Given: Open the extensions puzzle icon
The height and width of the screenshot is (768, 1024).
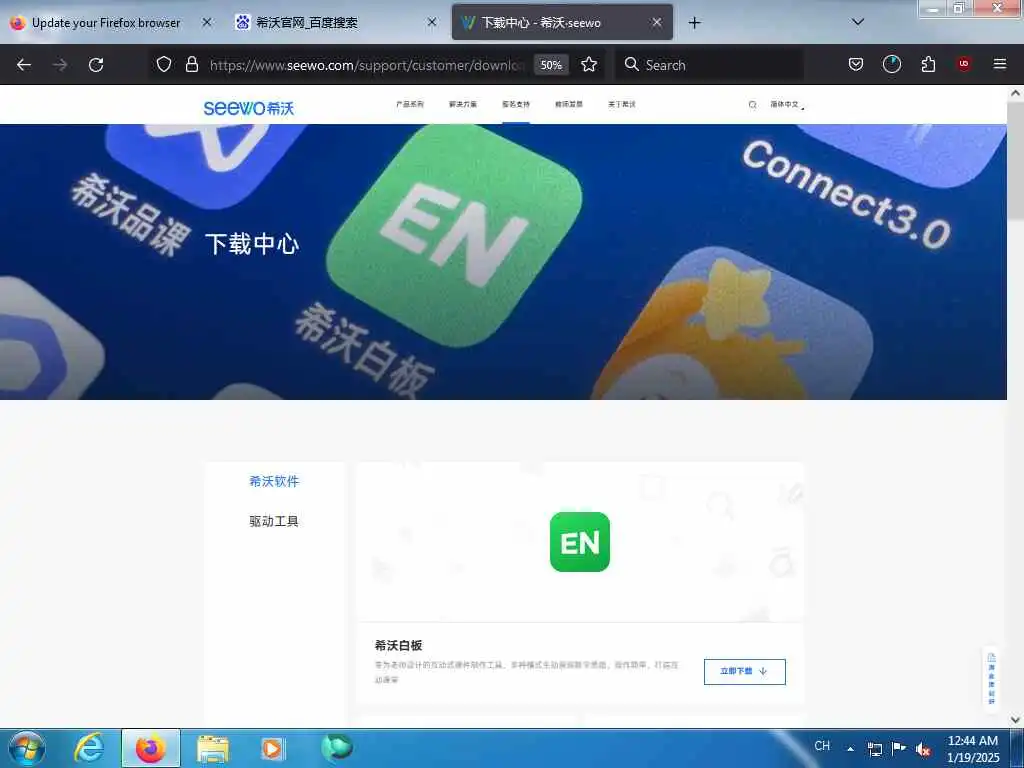Looking at the screenshot, I should (x=928, y=64).
